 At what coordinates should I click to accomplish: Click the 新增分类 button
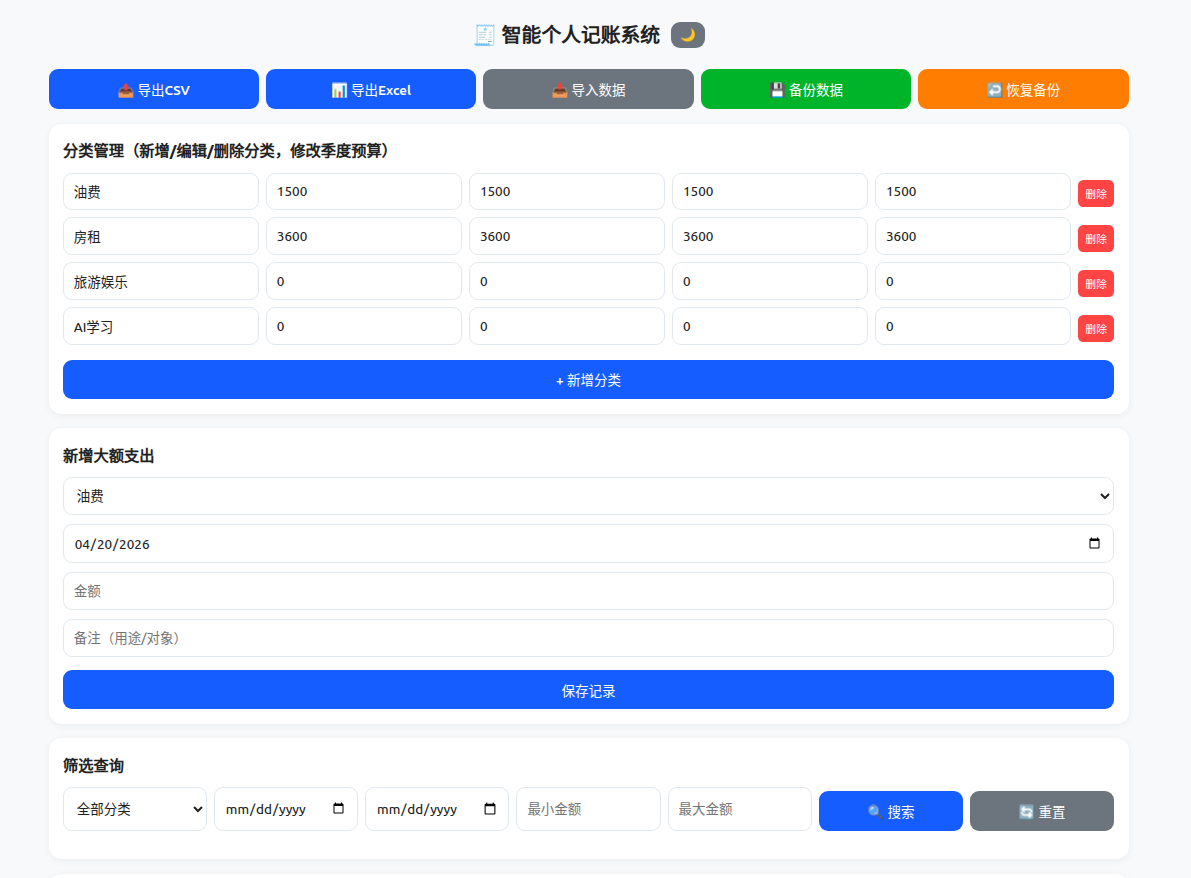pos(588,380)
